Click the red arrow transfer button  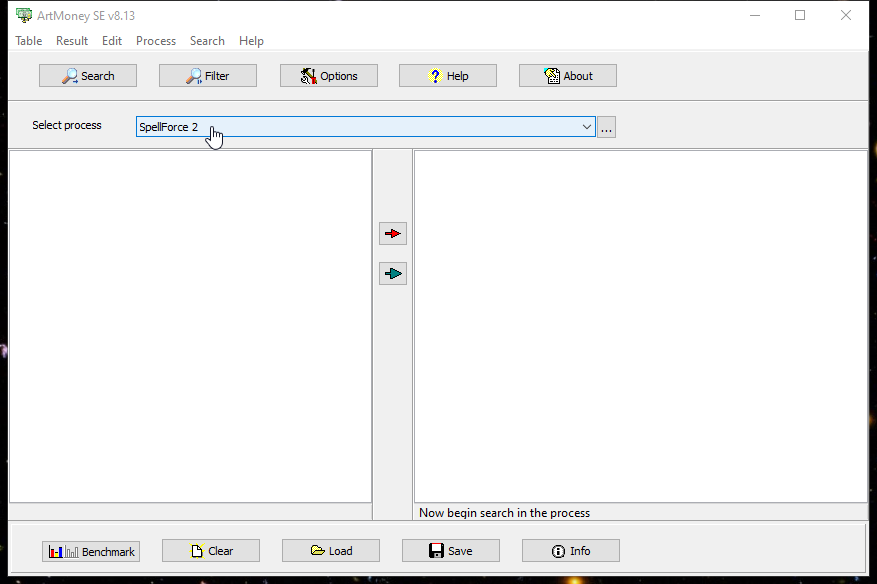point(393,233)
